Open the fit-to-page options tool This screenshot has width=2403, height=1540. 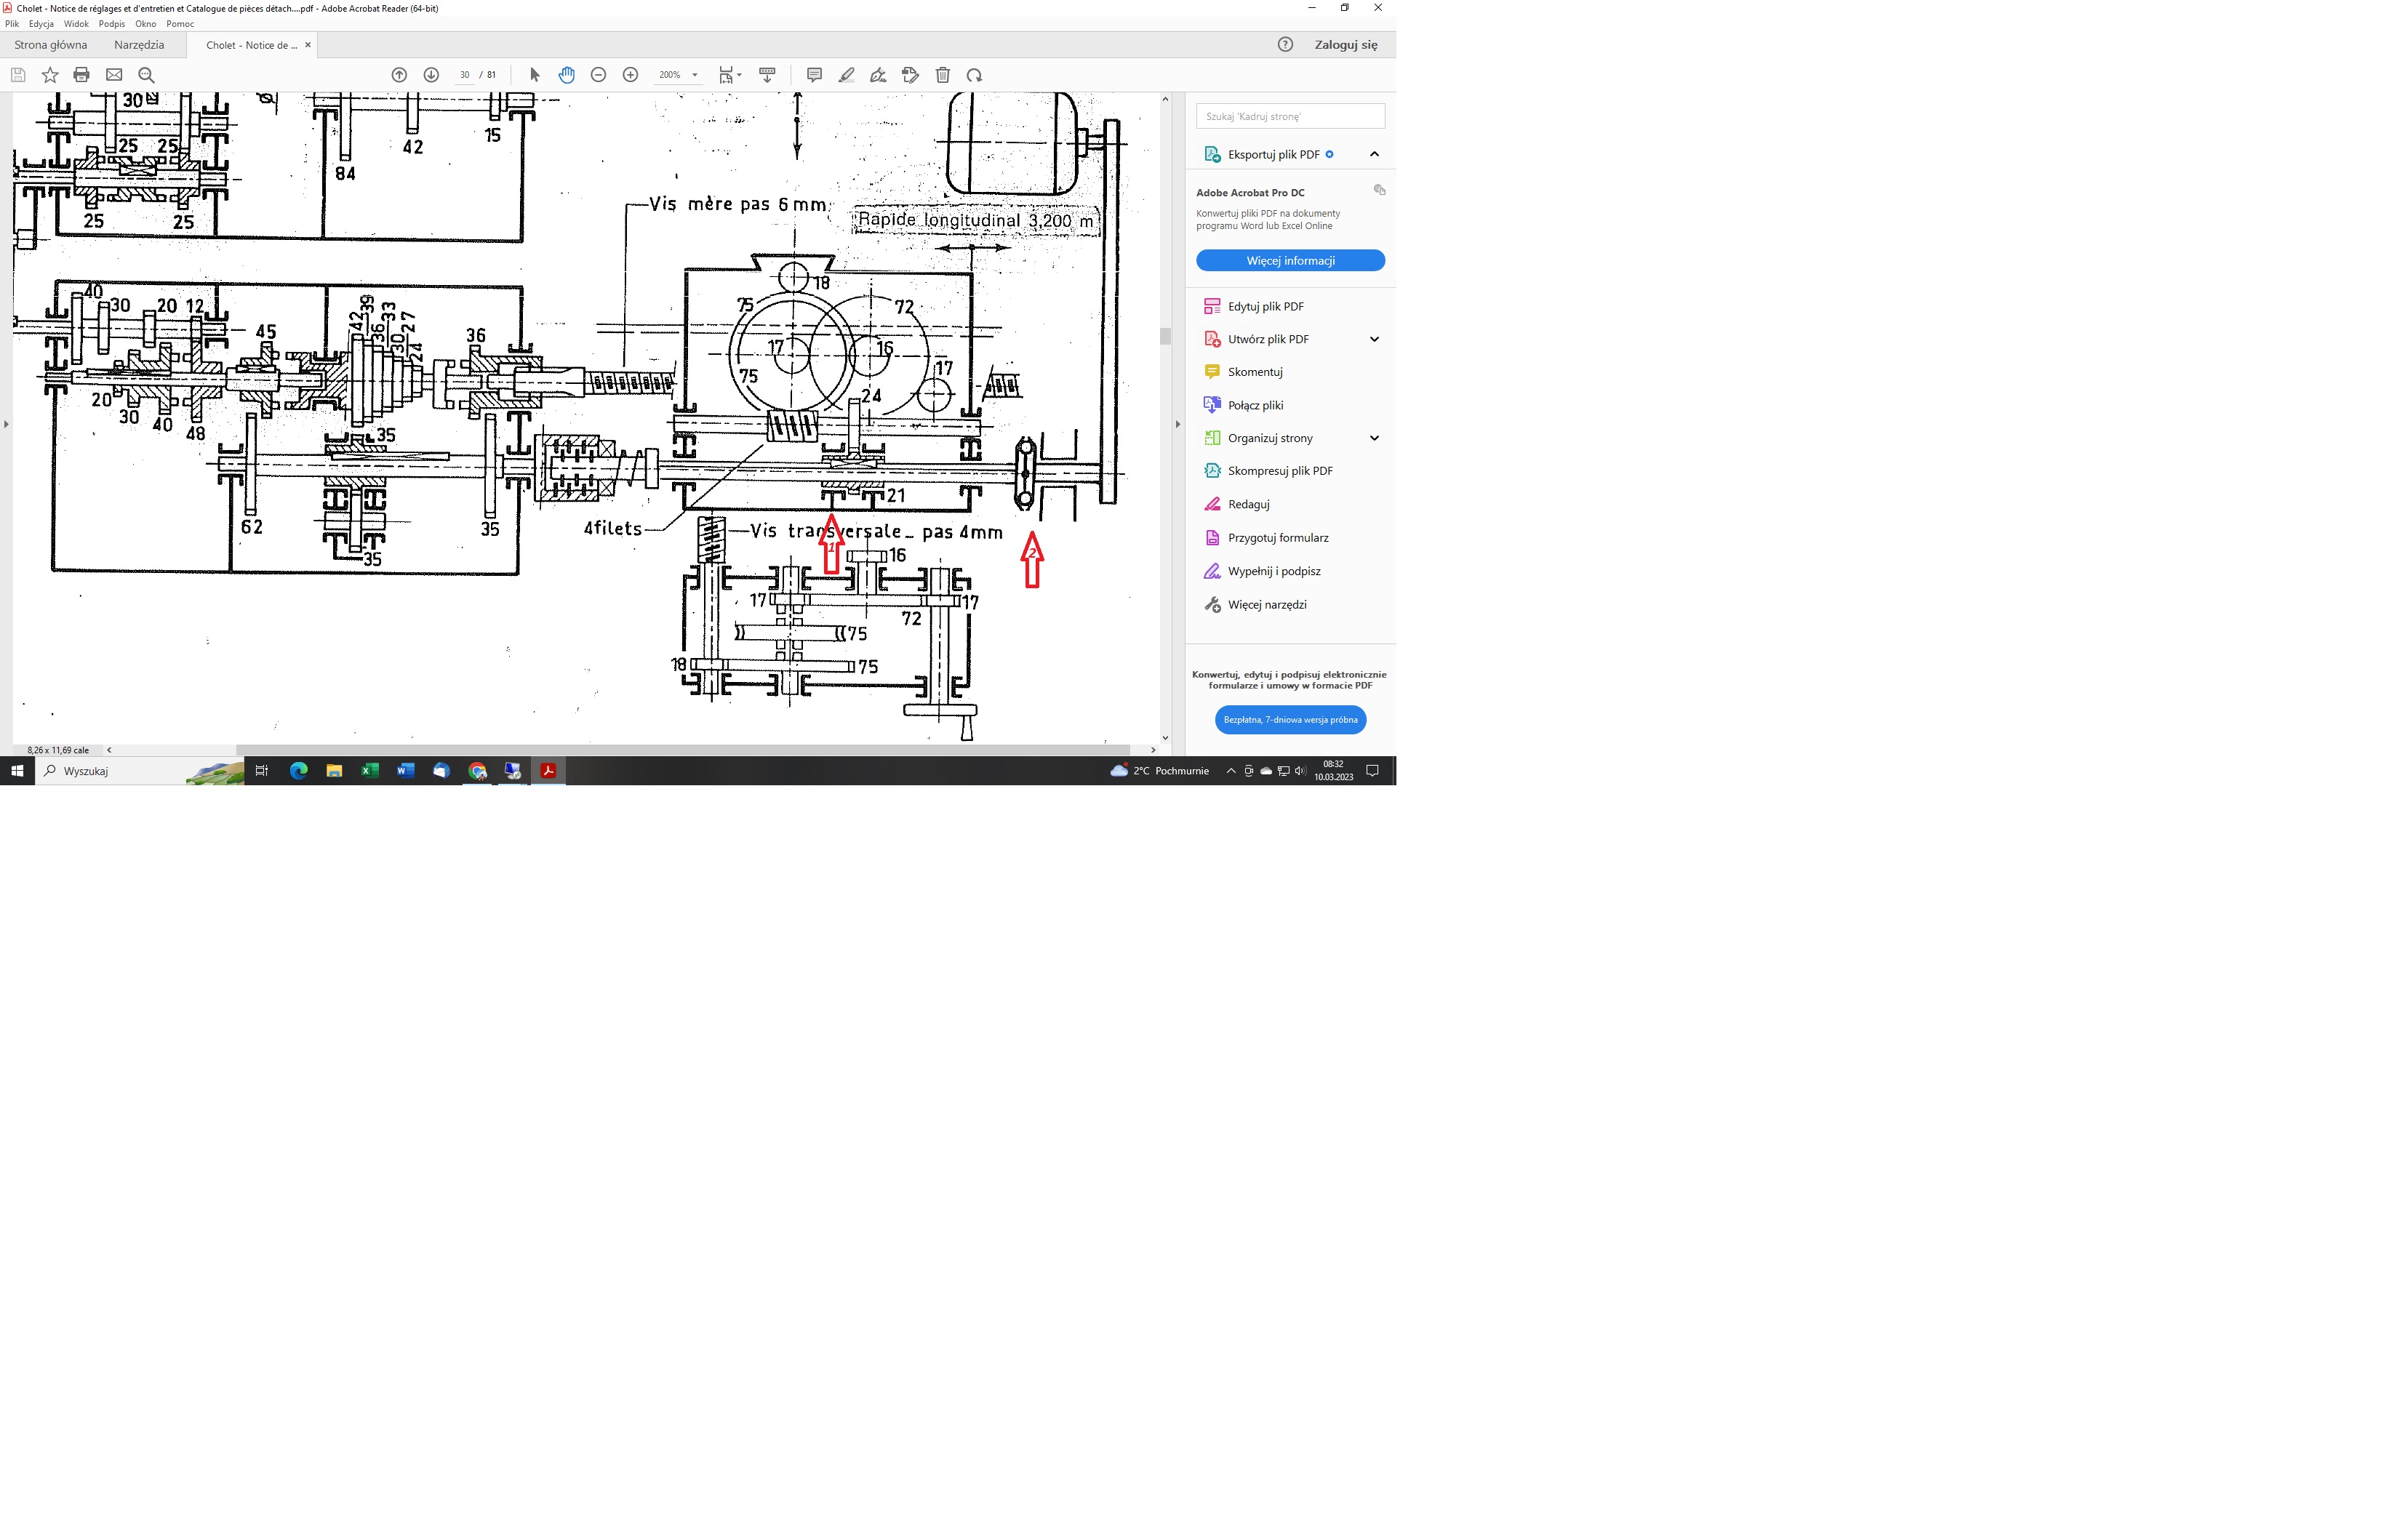[x=730, y=75]
